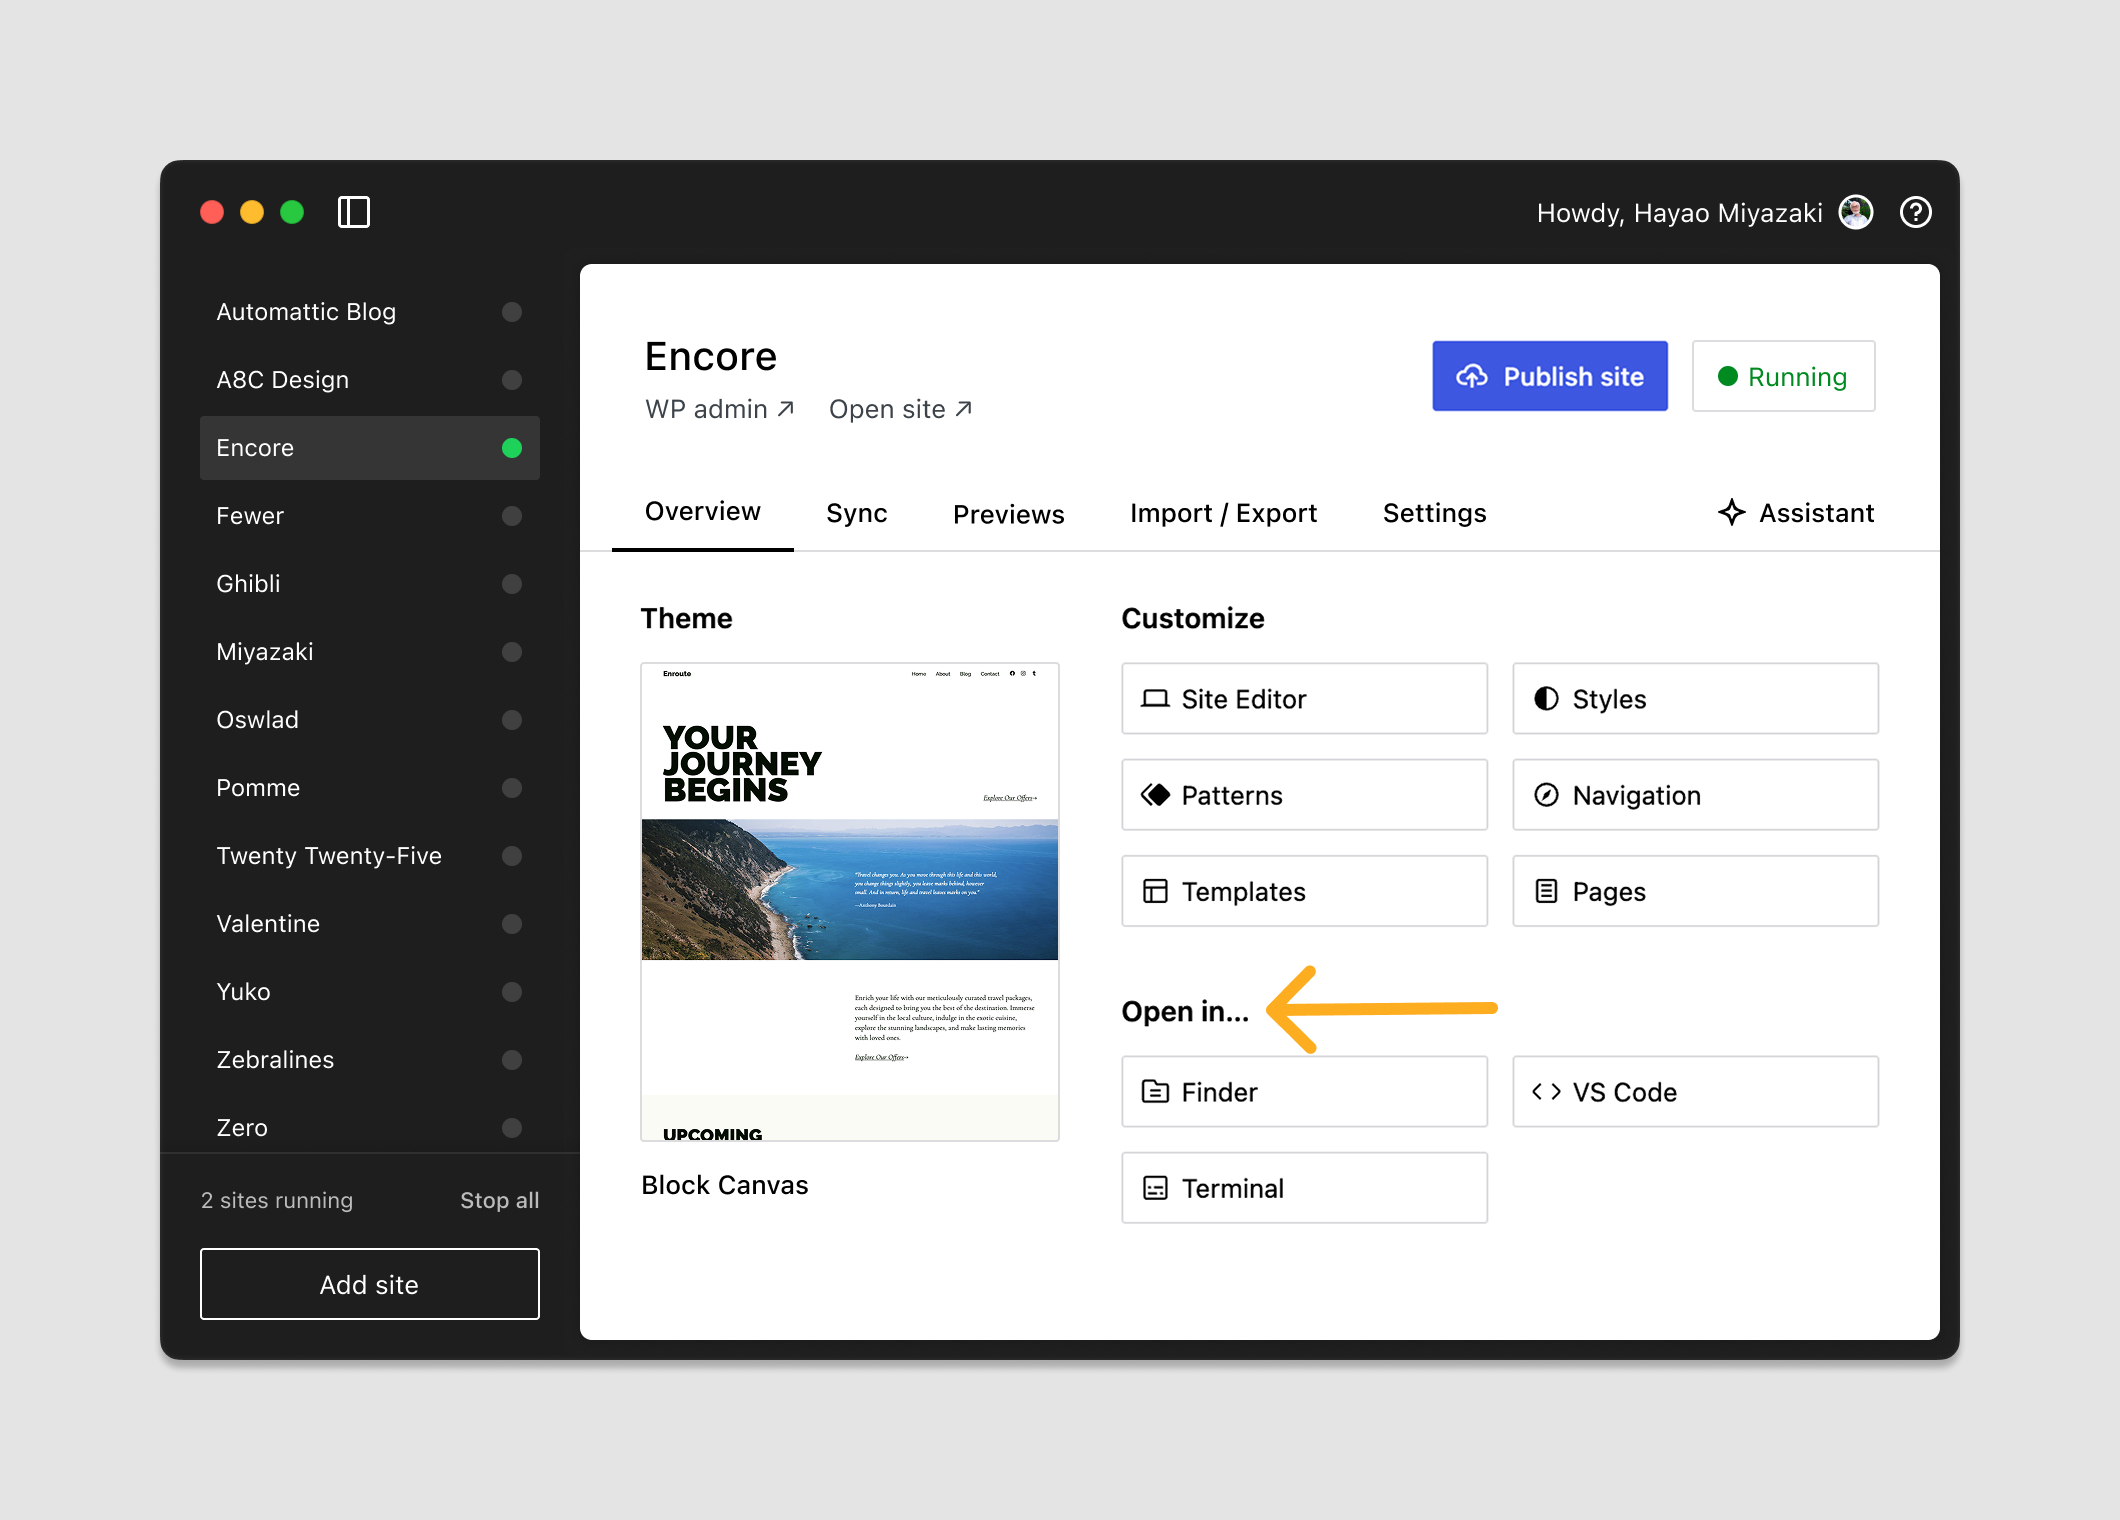This screenshot has height=1520, width=2120.
Task: Switch to the Sync tab
Action: (856, 513)
